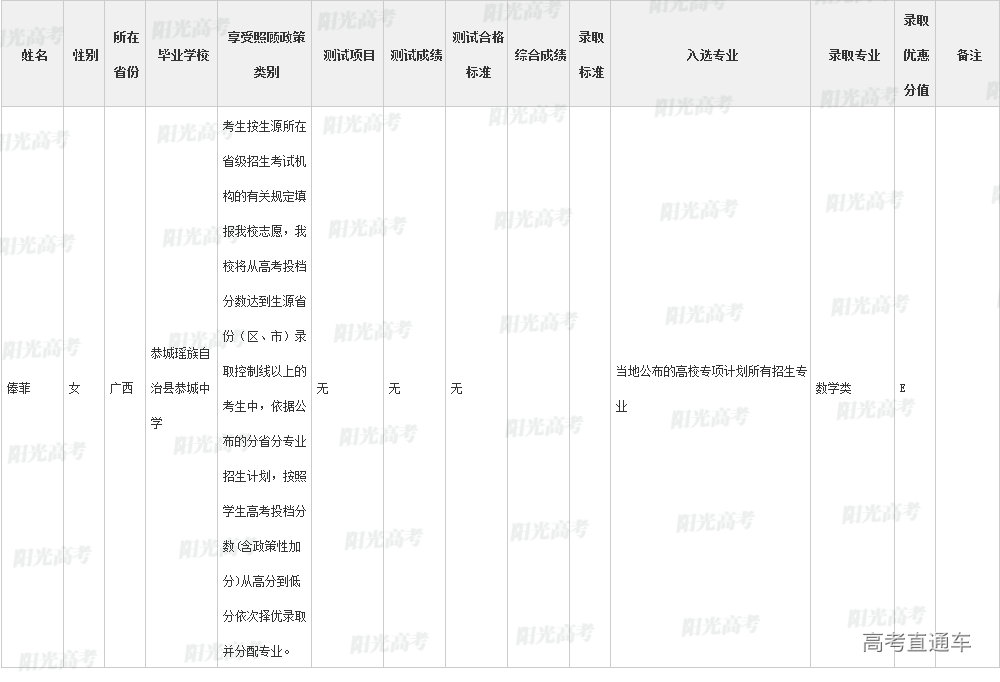Viewport: 1000px width, 682px height.
Task: Click the 姓名 column header
Action: click(x=33, y=55)
